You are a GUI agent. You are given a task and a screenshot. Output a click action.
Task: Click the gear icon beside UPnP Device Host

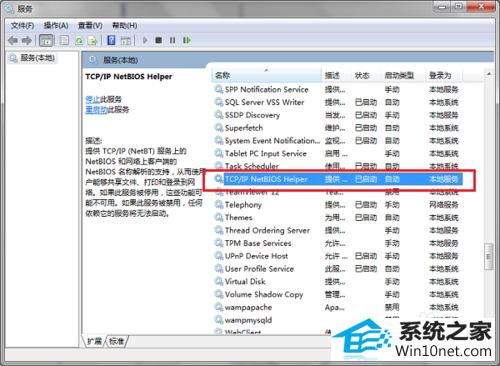pyautogui.click(x=219, y=256)
